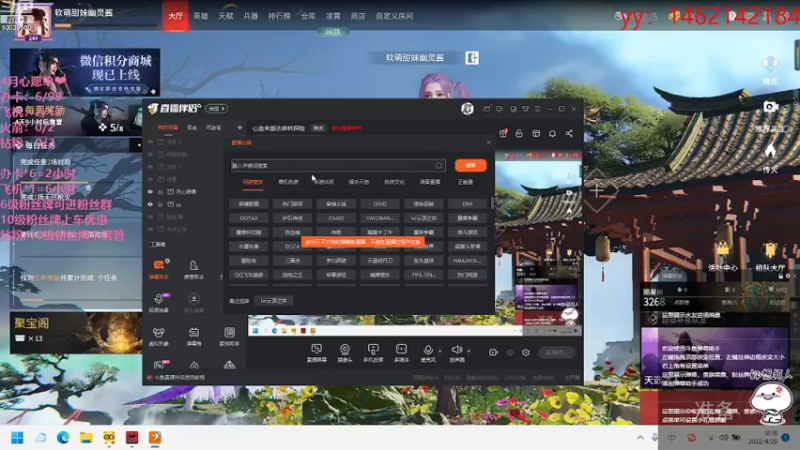Add a multimedia source from the bottom toolbar
This screenshot has height=450, width=800.
(x=402, y=349)
